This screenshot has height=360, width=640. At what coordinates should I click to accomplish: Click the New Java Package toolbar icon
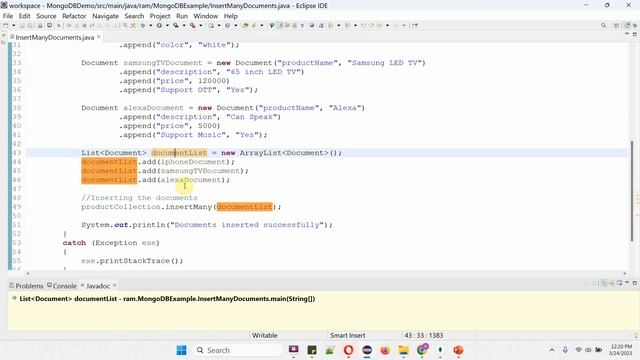211,25
